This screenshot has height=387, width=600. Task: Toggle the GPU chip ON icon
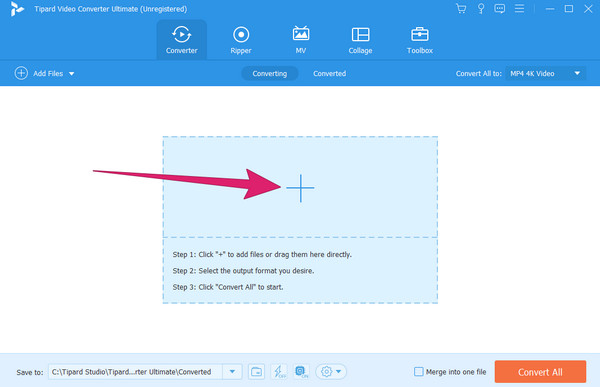point(301,372)
